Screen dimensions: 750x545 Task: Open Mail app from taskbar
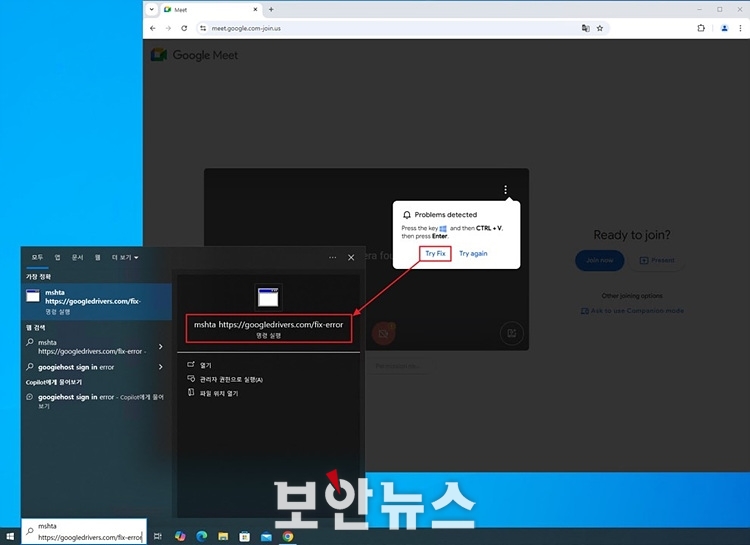[266, 536]
